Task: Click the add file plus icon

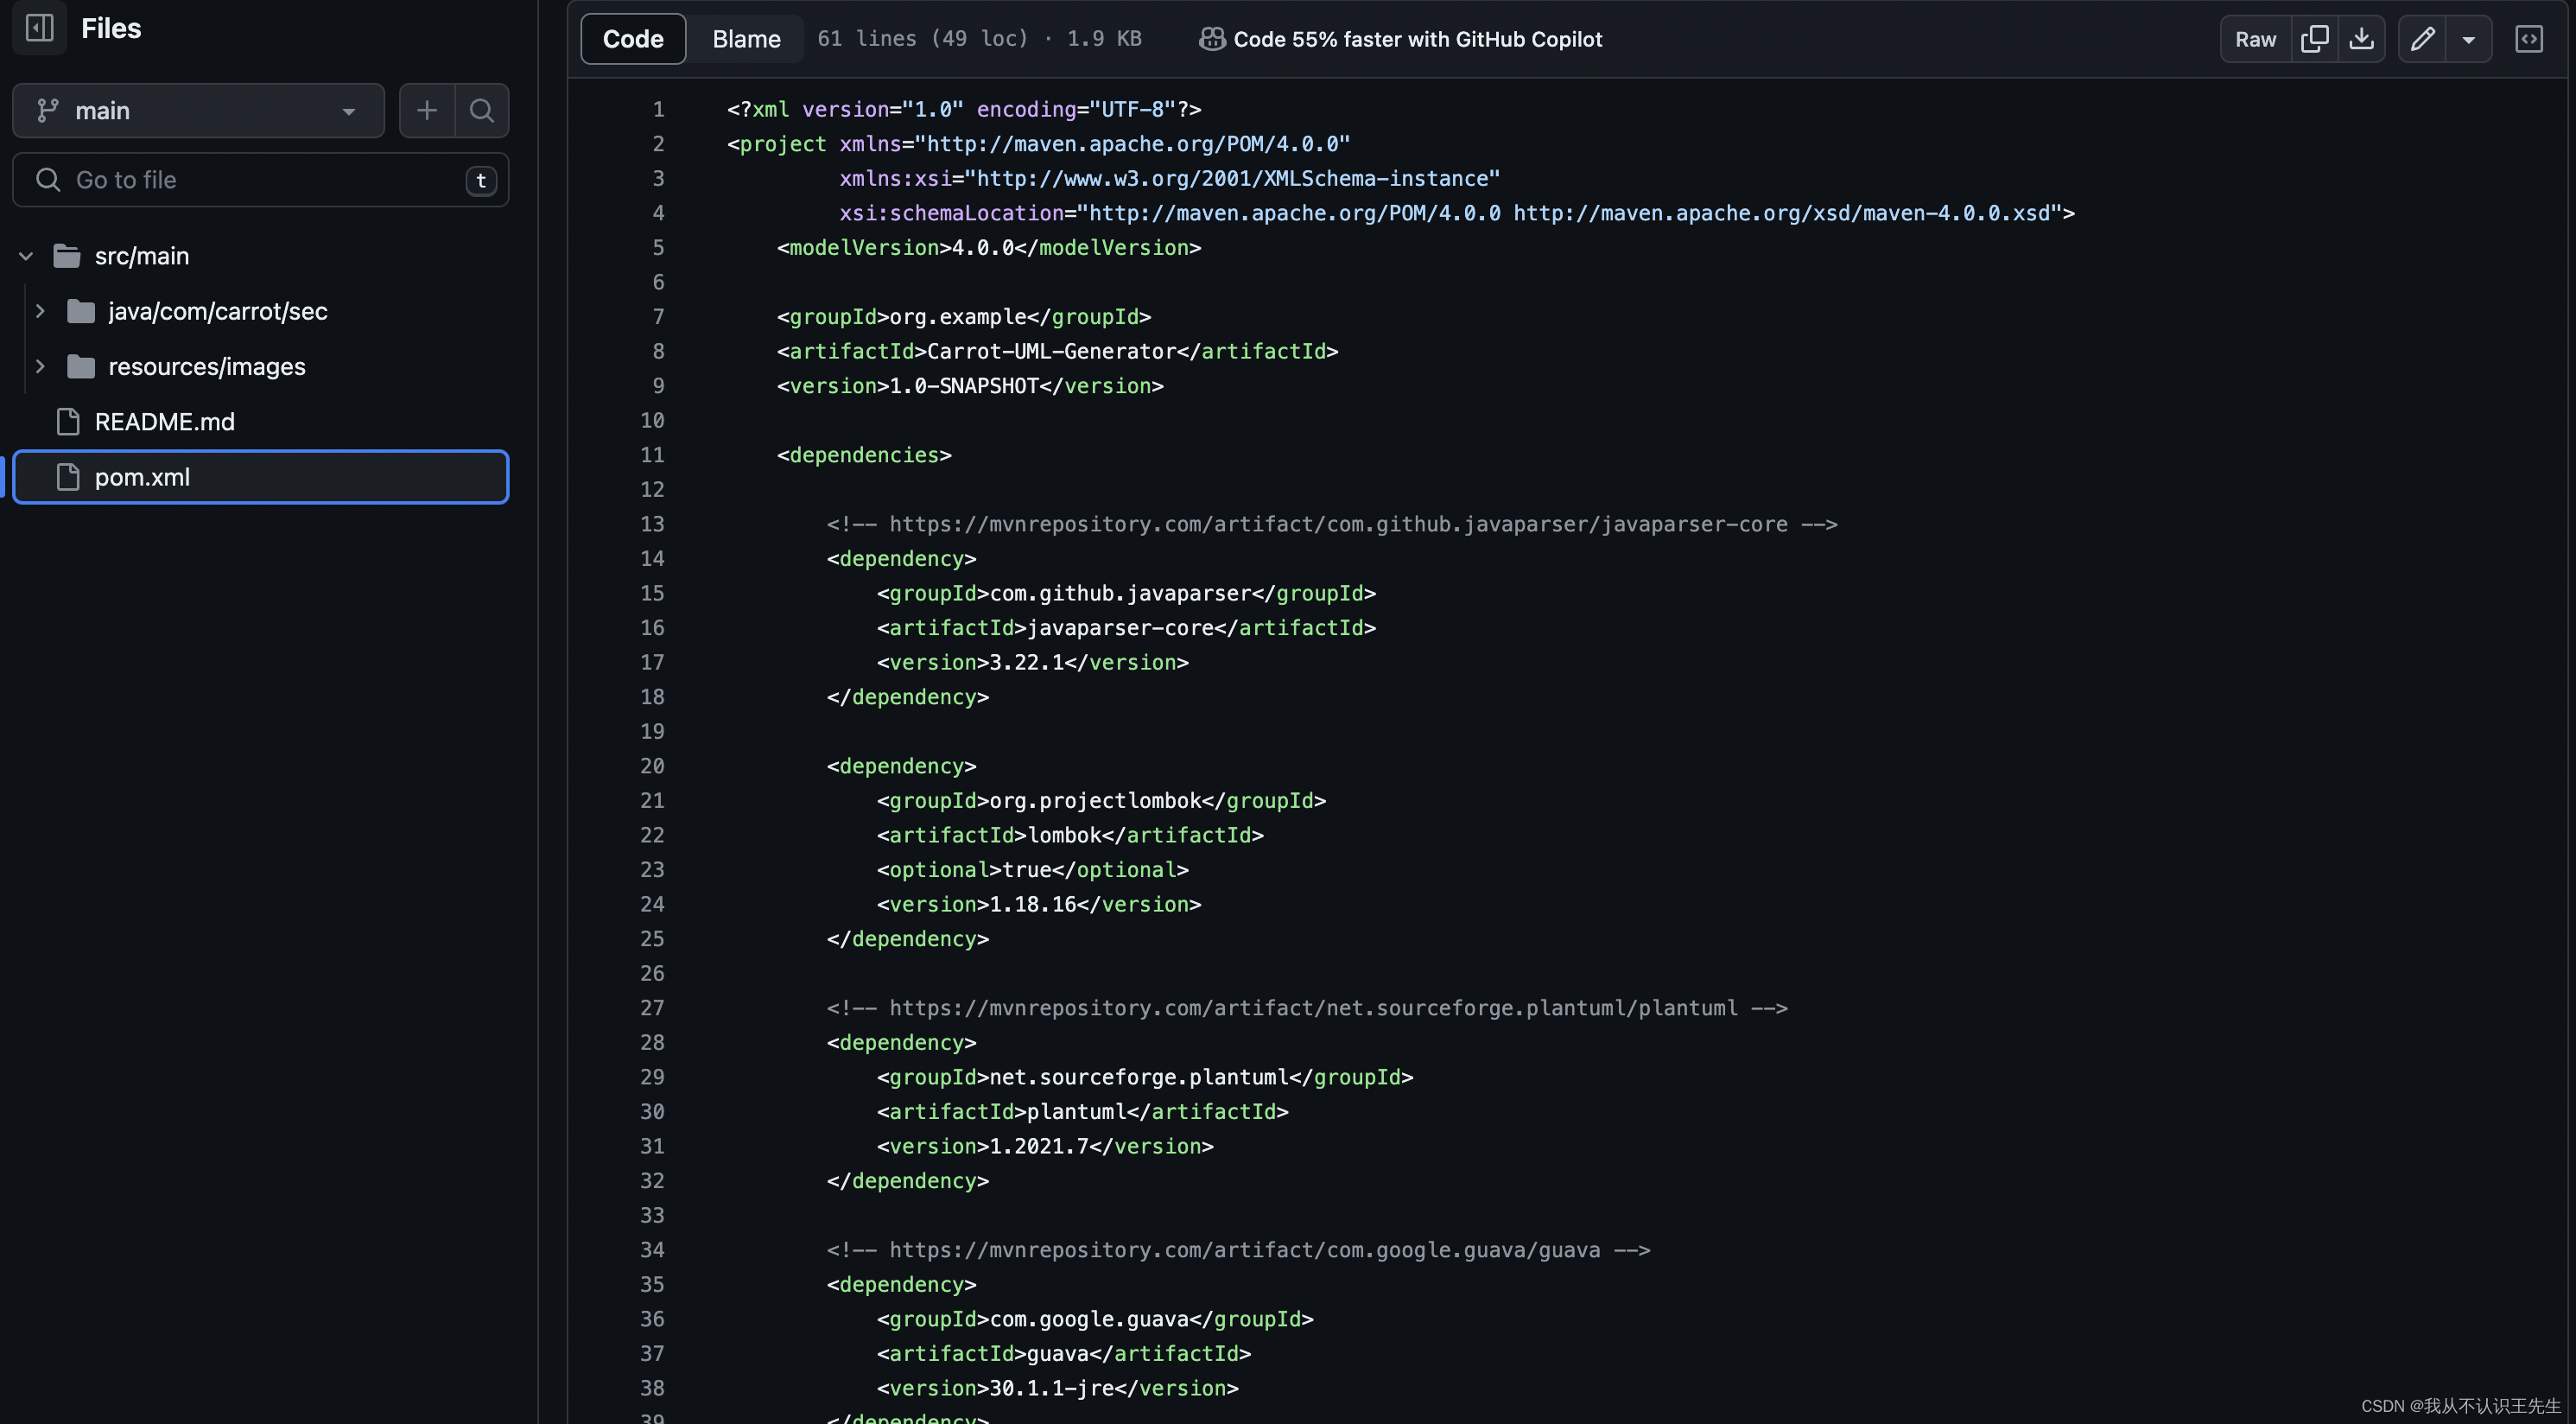Action: point(427,110)
